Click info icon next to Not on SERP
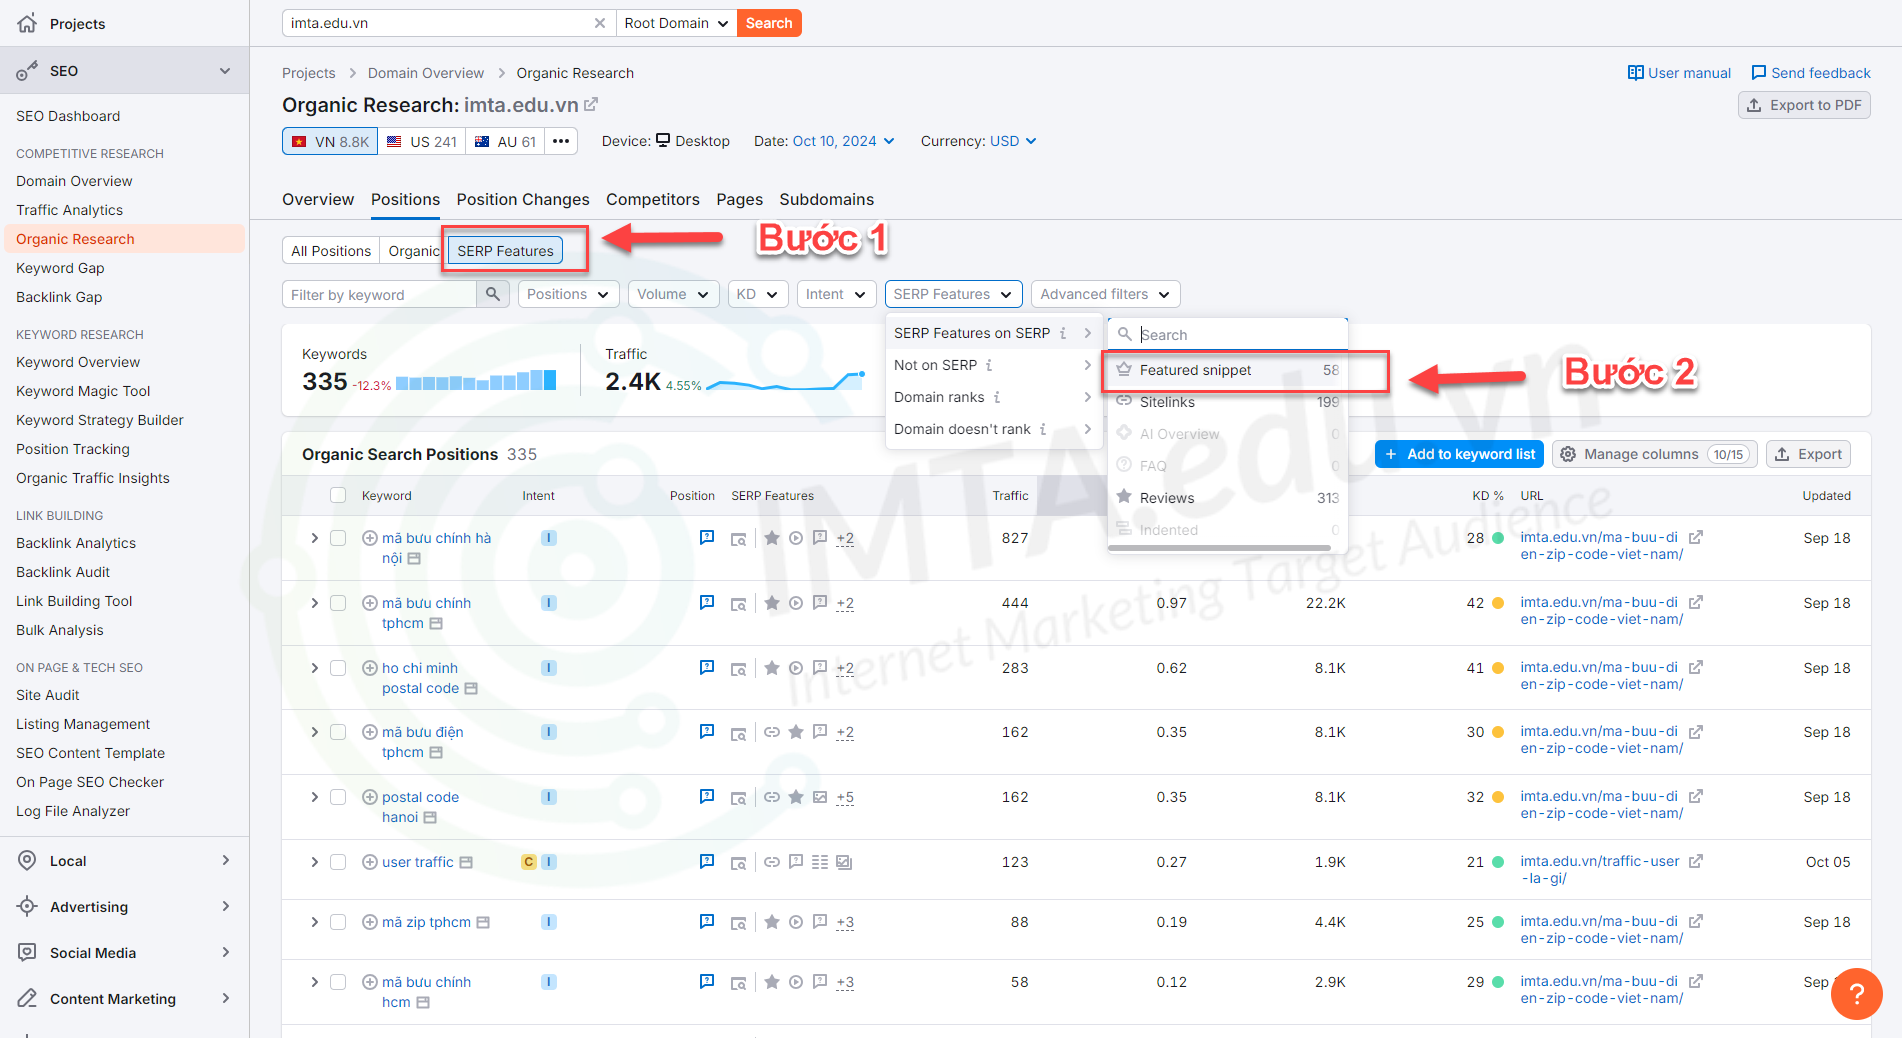Image resolution: width=1902 pixels, height=1038 pixels. [x=989, y=365]
